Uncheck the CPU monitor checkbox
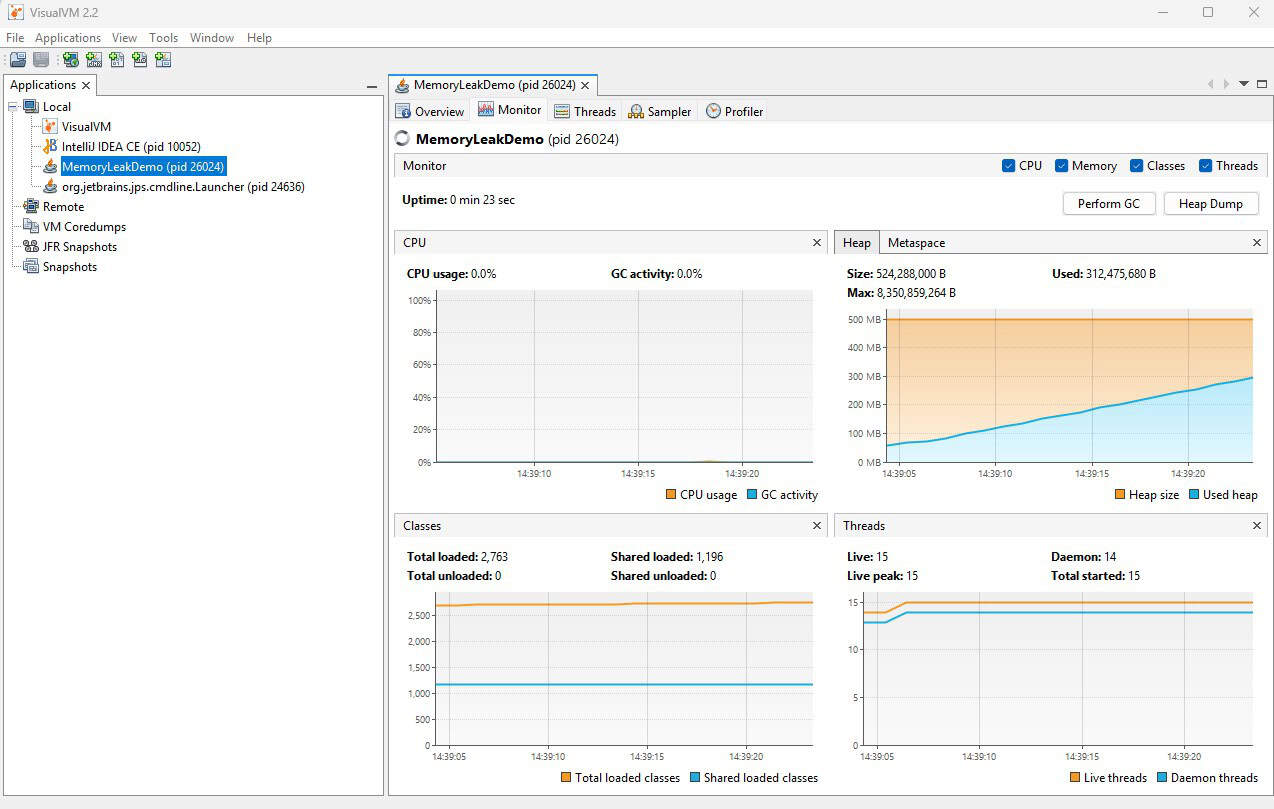This screenshot has height=809, width=1274. point(1008,166)
